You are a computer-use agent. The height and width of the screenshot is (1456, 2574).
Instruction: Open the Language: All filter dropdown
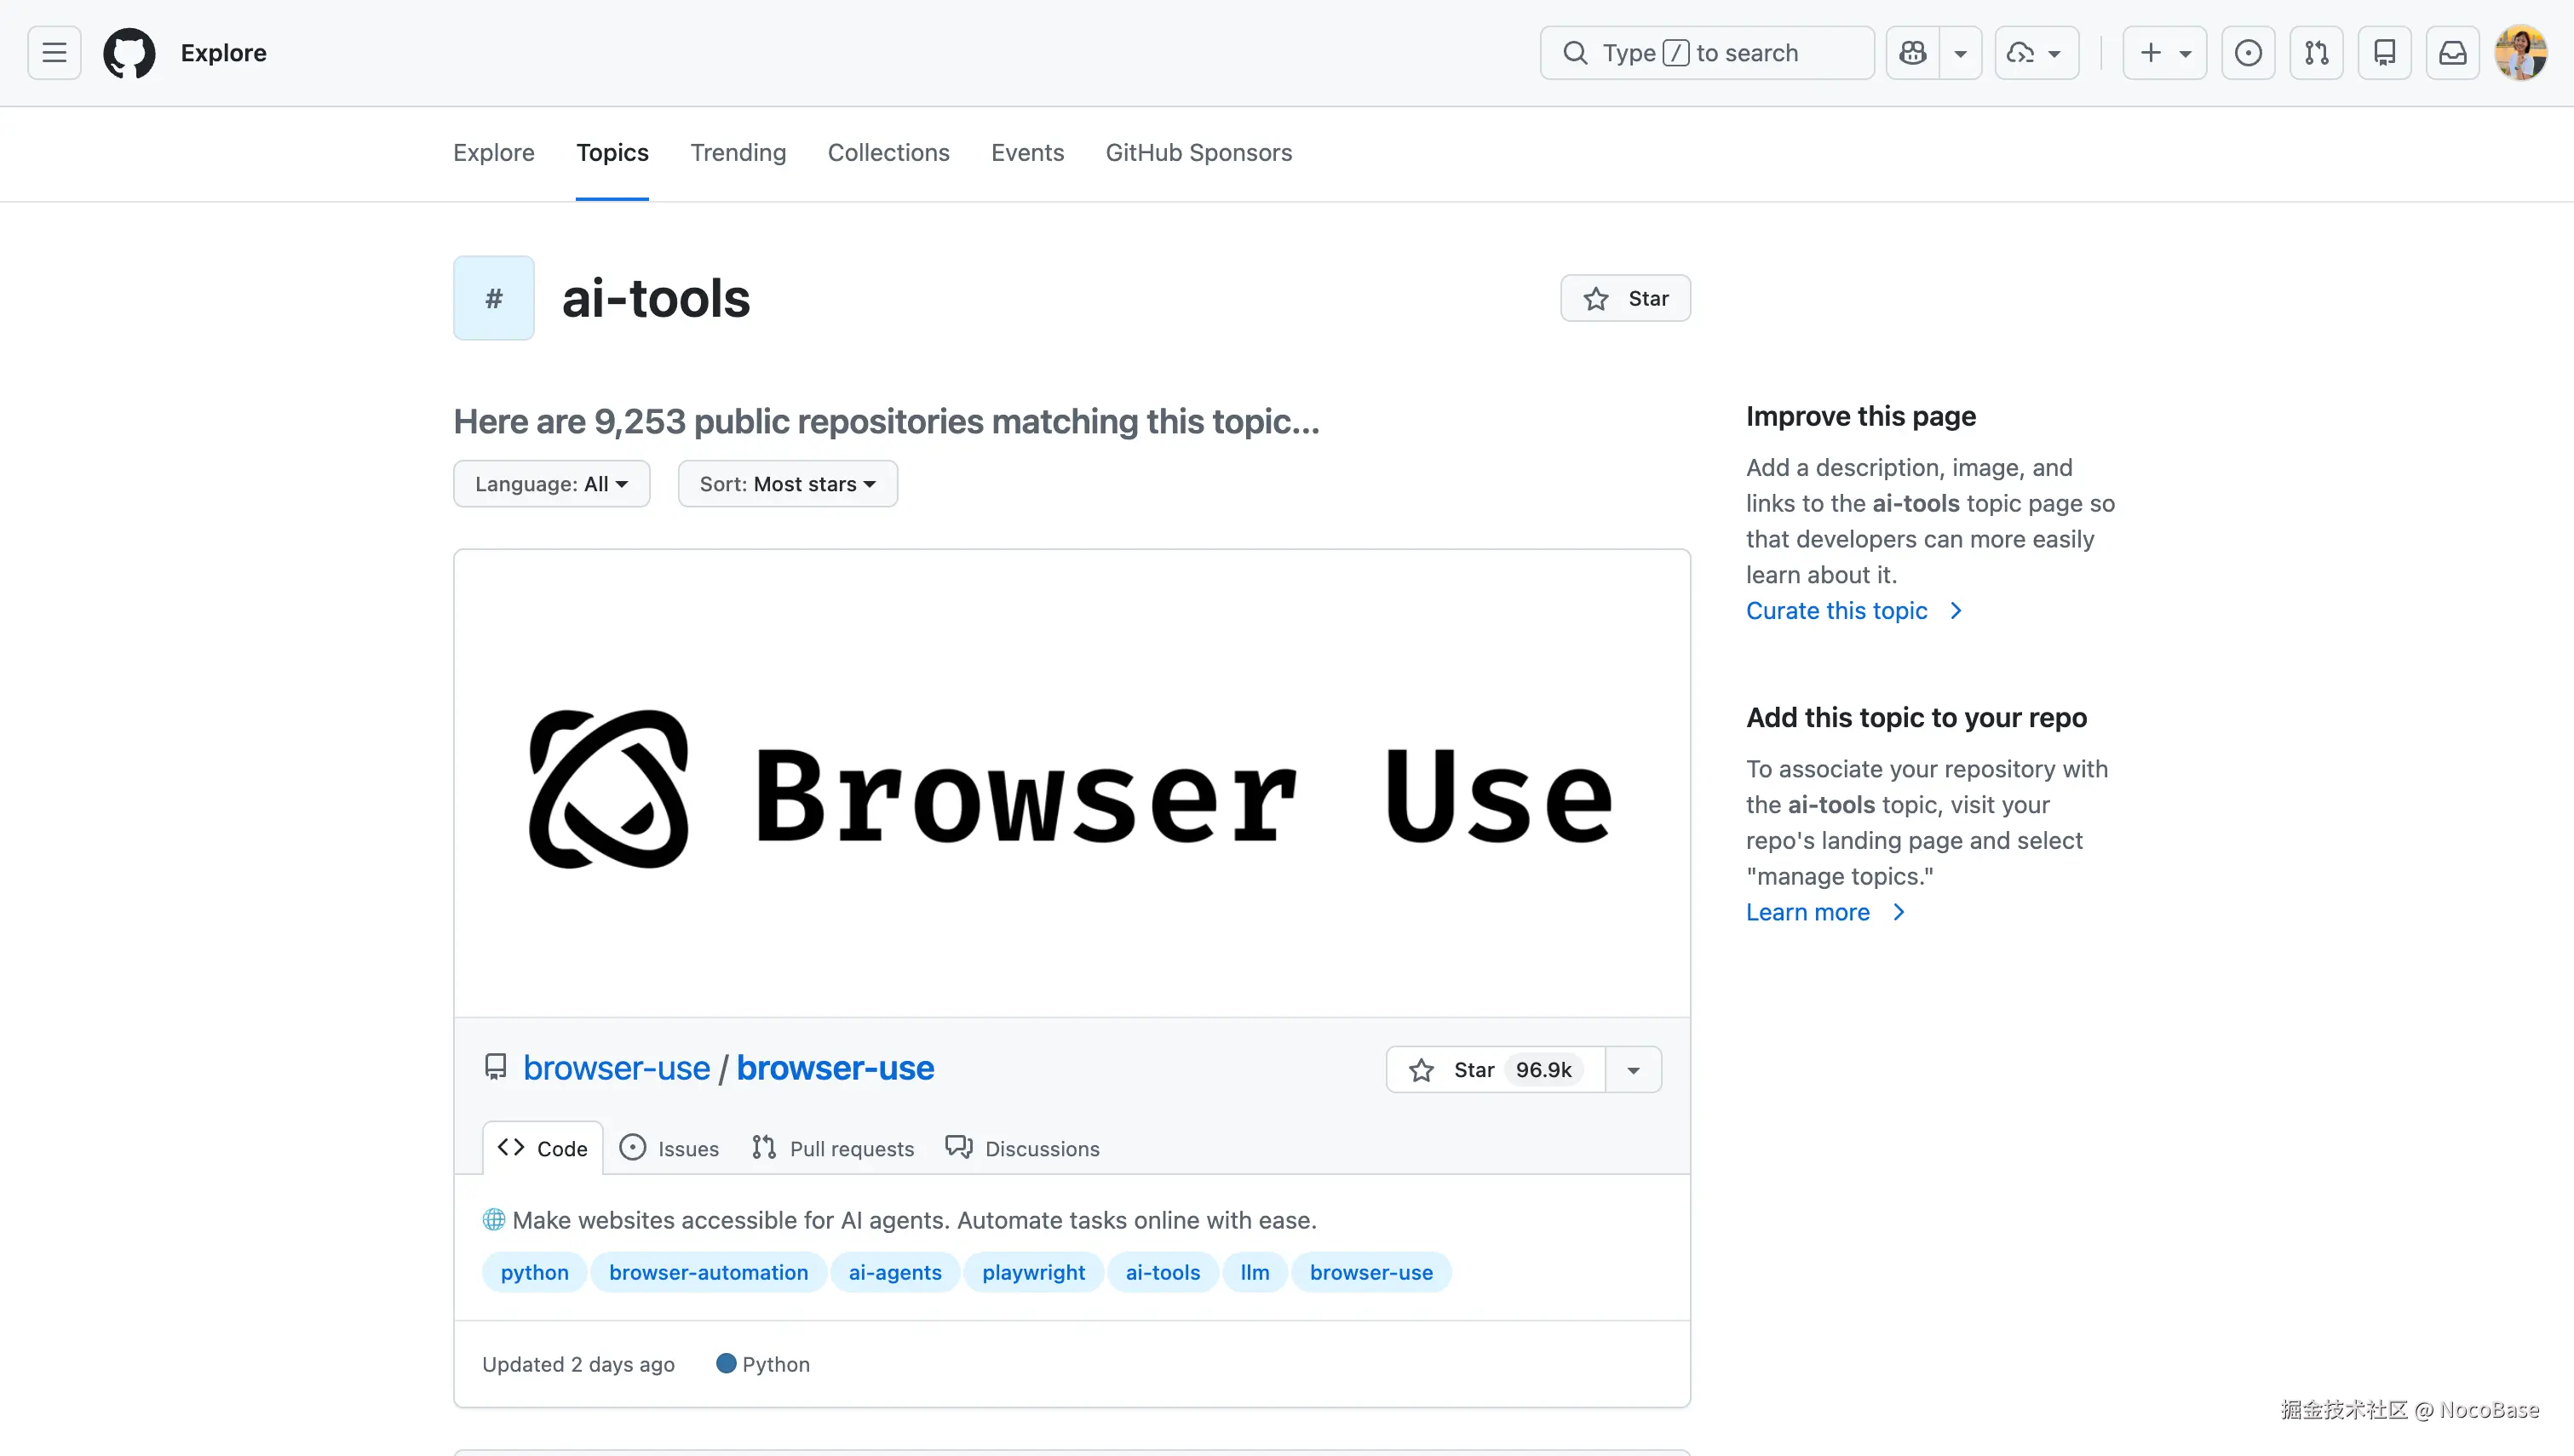pyautogui.click(x=551, y=484)
